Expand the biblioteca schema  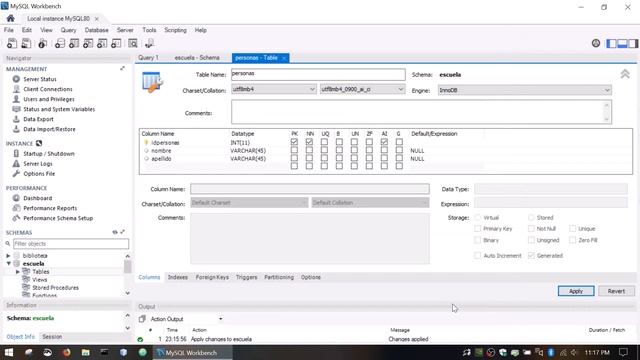[x=8, y=256]
